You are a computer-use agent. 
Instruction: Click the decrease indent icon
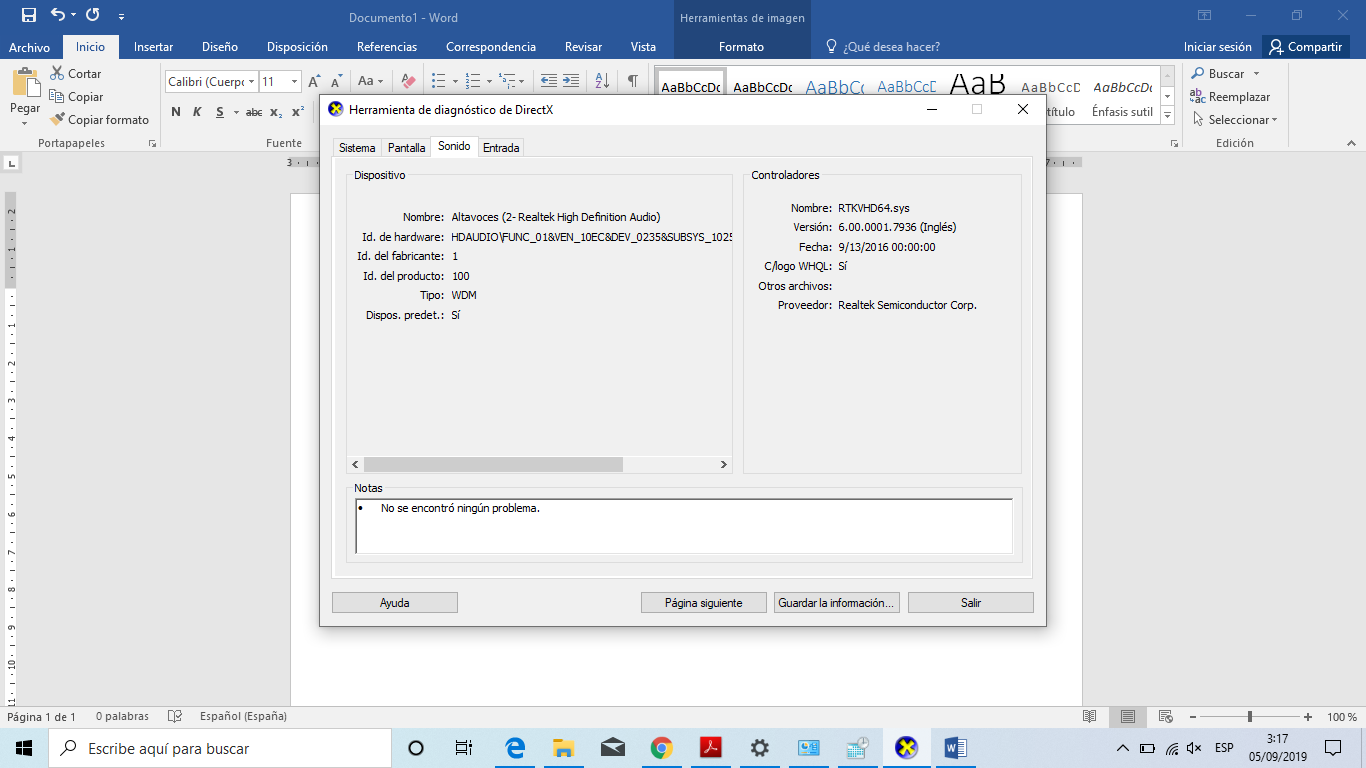click(x=548, y=81)
